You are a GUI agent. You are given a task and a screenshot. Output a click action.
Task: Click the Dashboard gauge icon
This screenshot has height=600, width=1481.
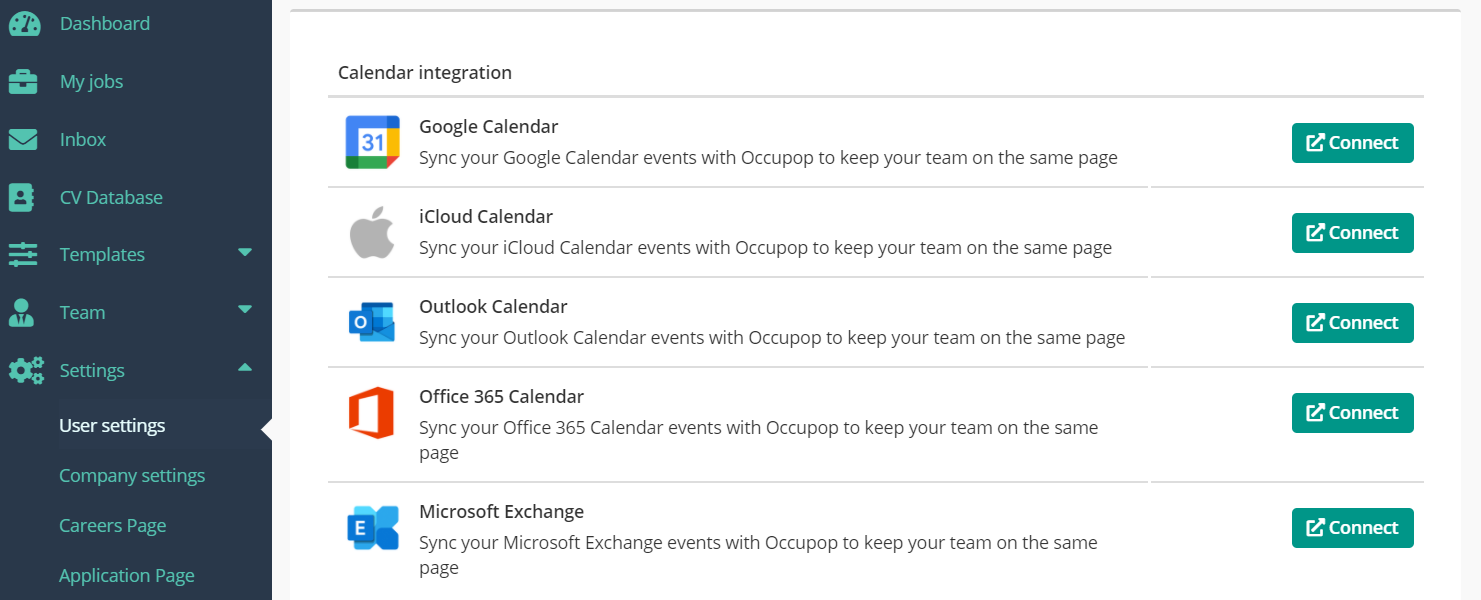(x=25, y=22)
